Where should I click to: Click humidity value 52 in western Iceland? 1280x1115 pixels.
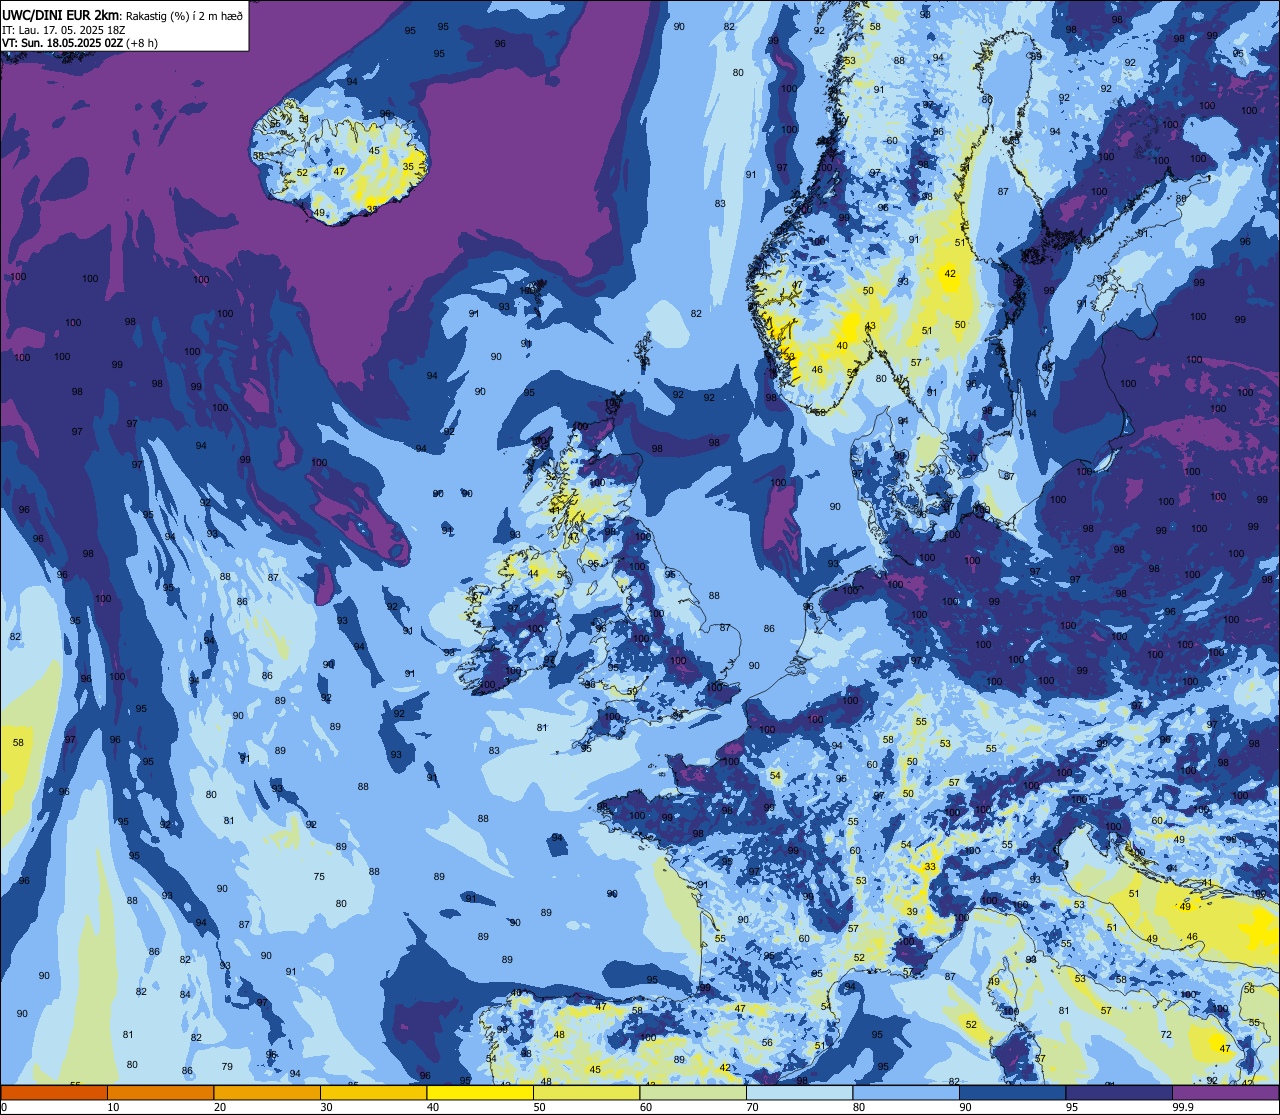click(x=302, y=173)
